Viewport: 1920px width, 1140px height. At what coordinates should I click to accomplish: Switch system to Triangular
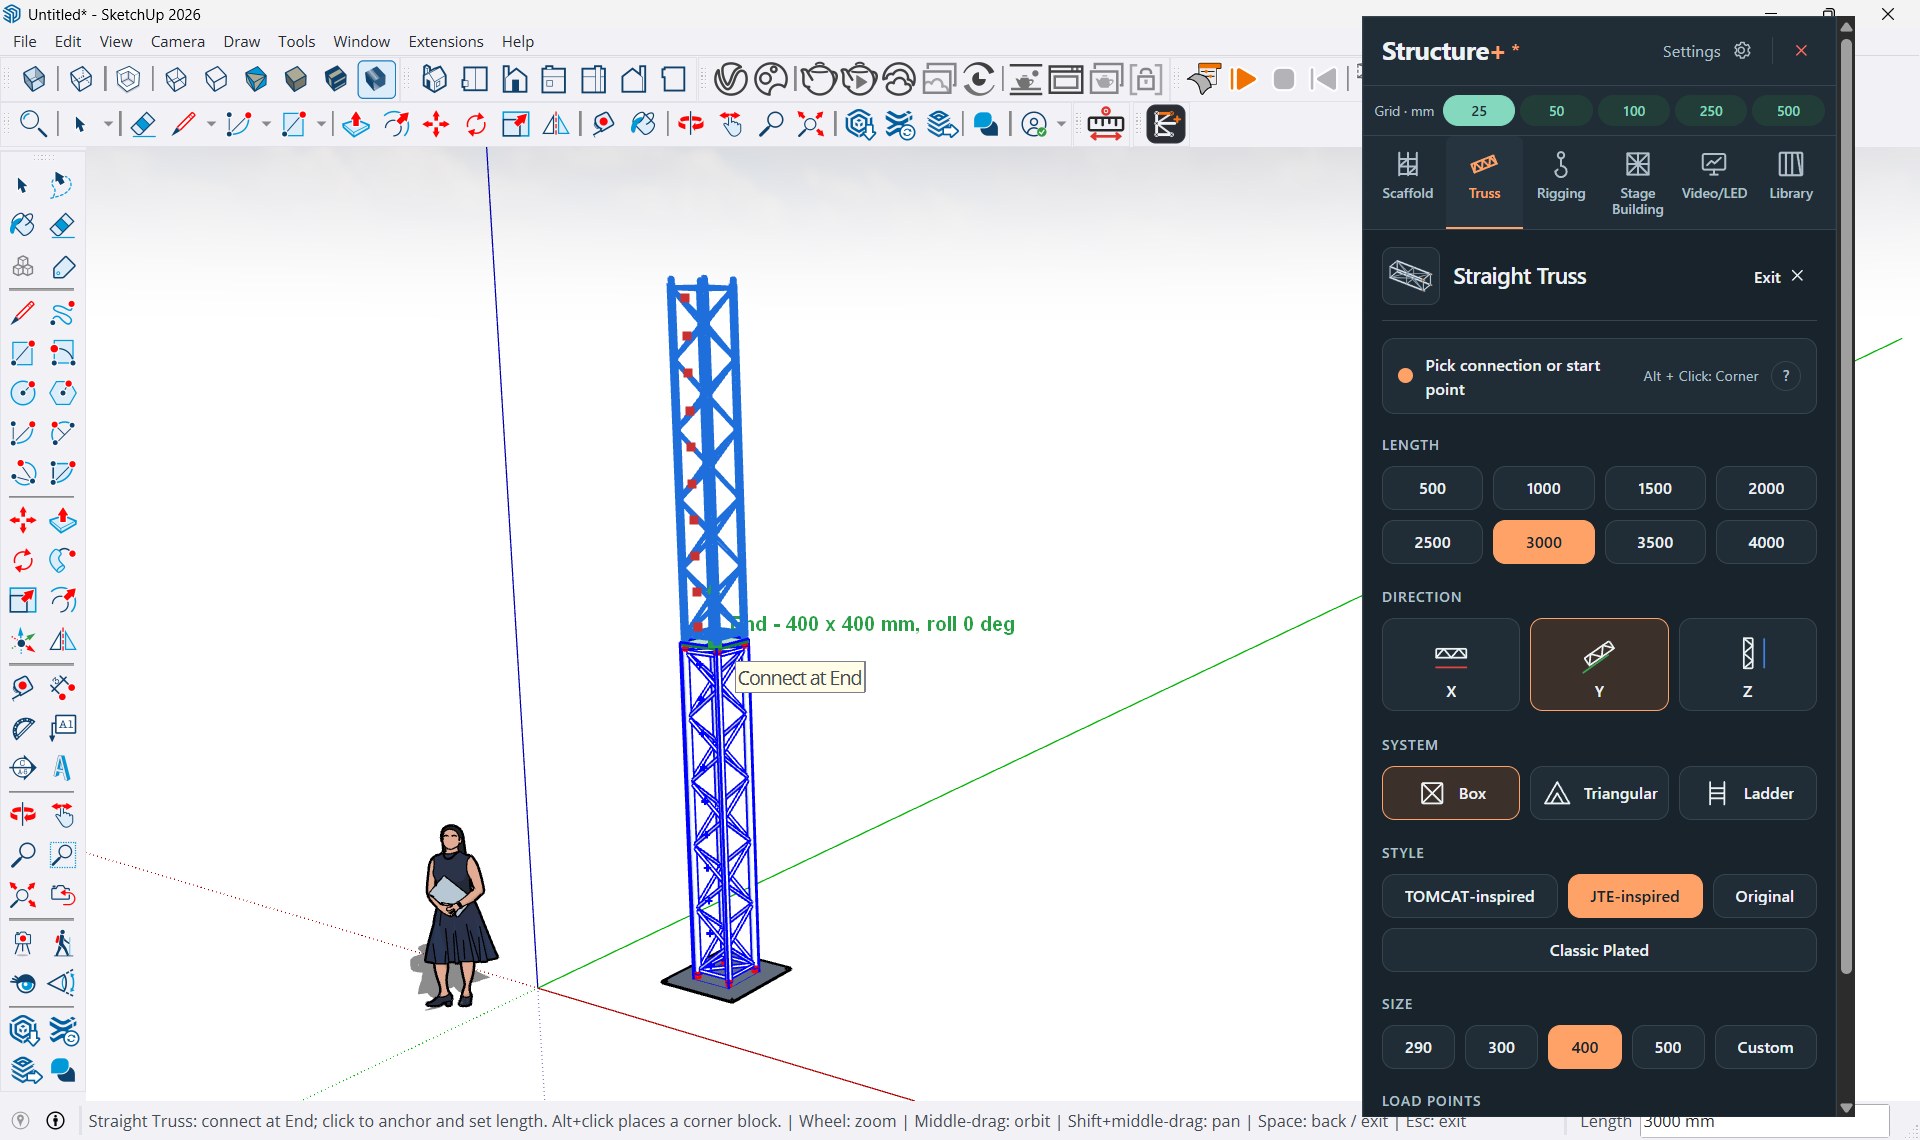pyautogui.click(x=1599, y=793)
